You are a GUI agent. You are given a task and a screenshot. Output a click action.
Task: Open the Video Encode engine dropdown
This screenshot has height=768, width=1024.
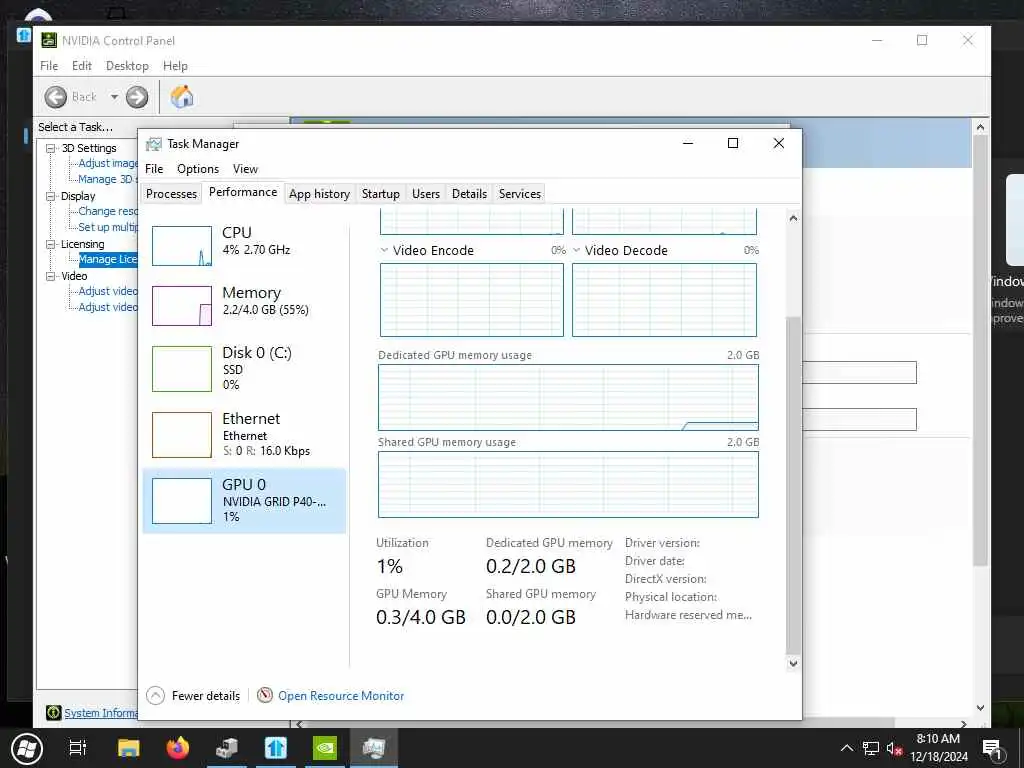pyautogui.click(x=384, y=250)
